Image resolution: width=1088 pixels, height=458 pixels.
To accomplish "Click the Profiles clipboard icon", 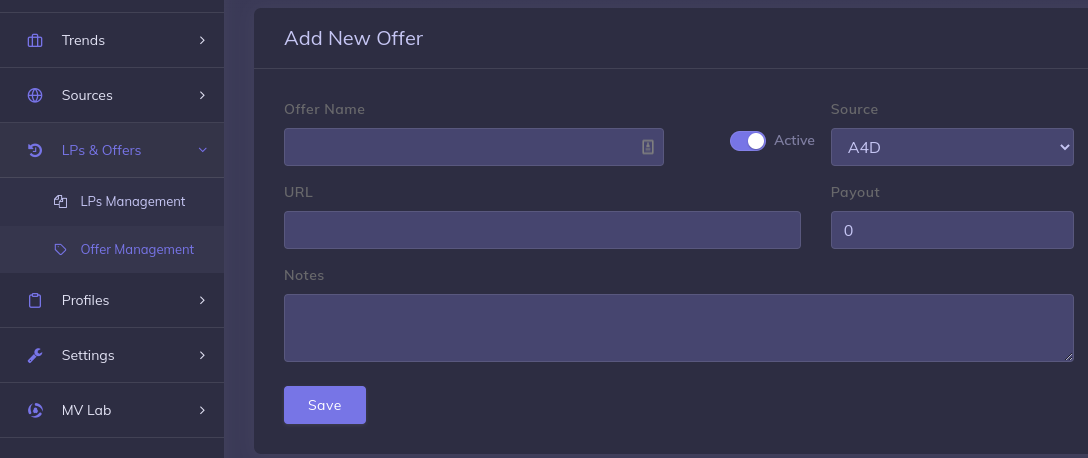I will [35, 301].
